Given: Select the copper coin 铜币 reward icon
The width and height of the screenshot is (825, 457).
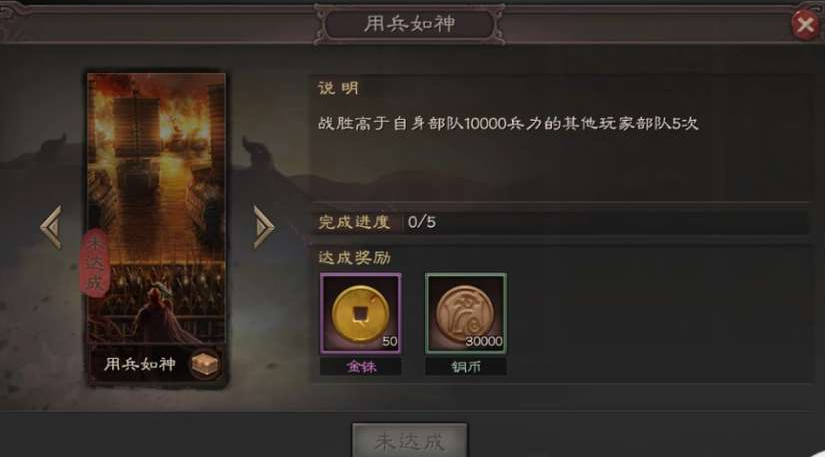Looking at the screenshot, I should click(x=466, y=313).
